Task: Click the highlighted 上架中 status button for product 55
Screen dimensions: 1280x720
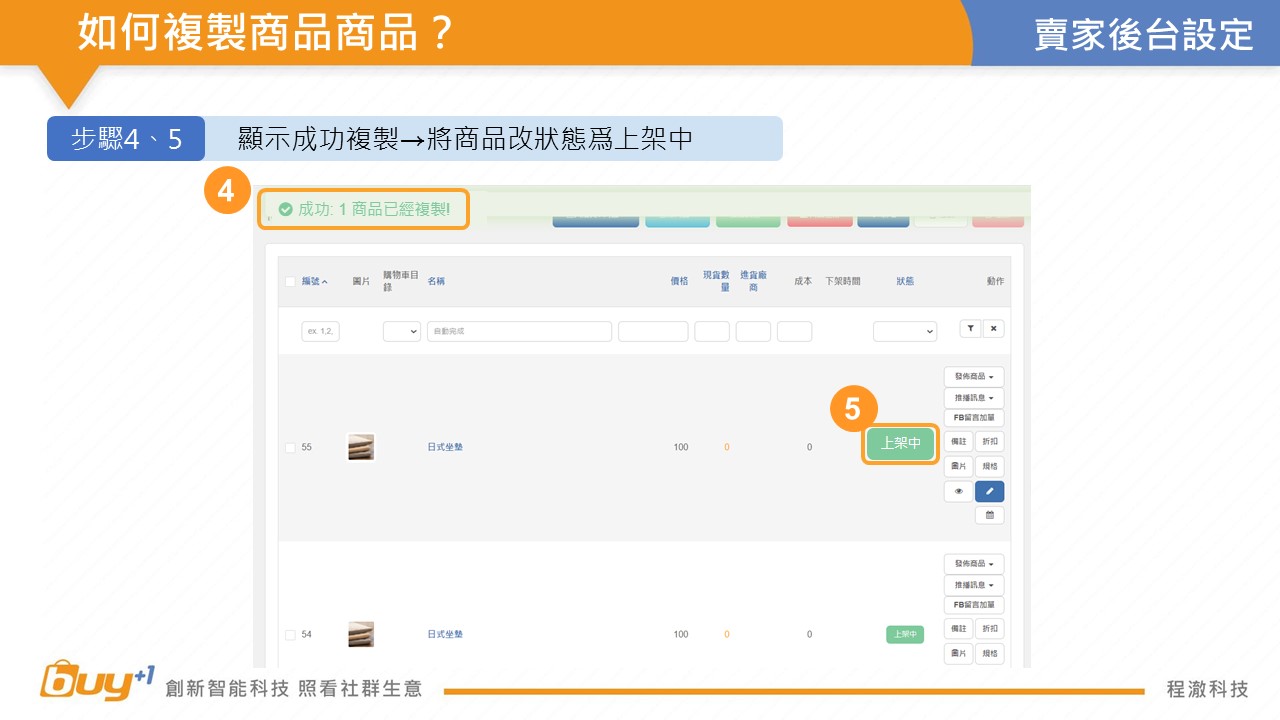Action: tap(900, 444)
